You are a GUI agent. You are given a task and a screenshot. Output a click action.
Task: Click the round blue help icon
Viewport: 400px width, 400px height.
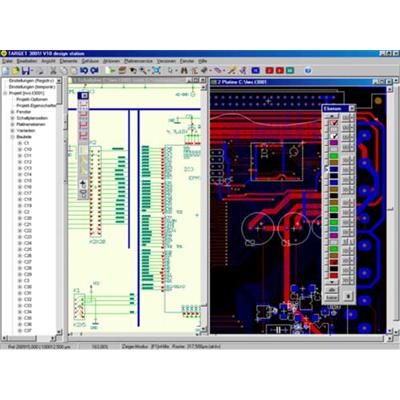tap(308, 71)
